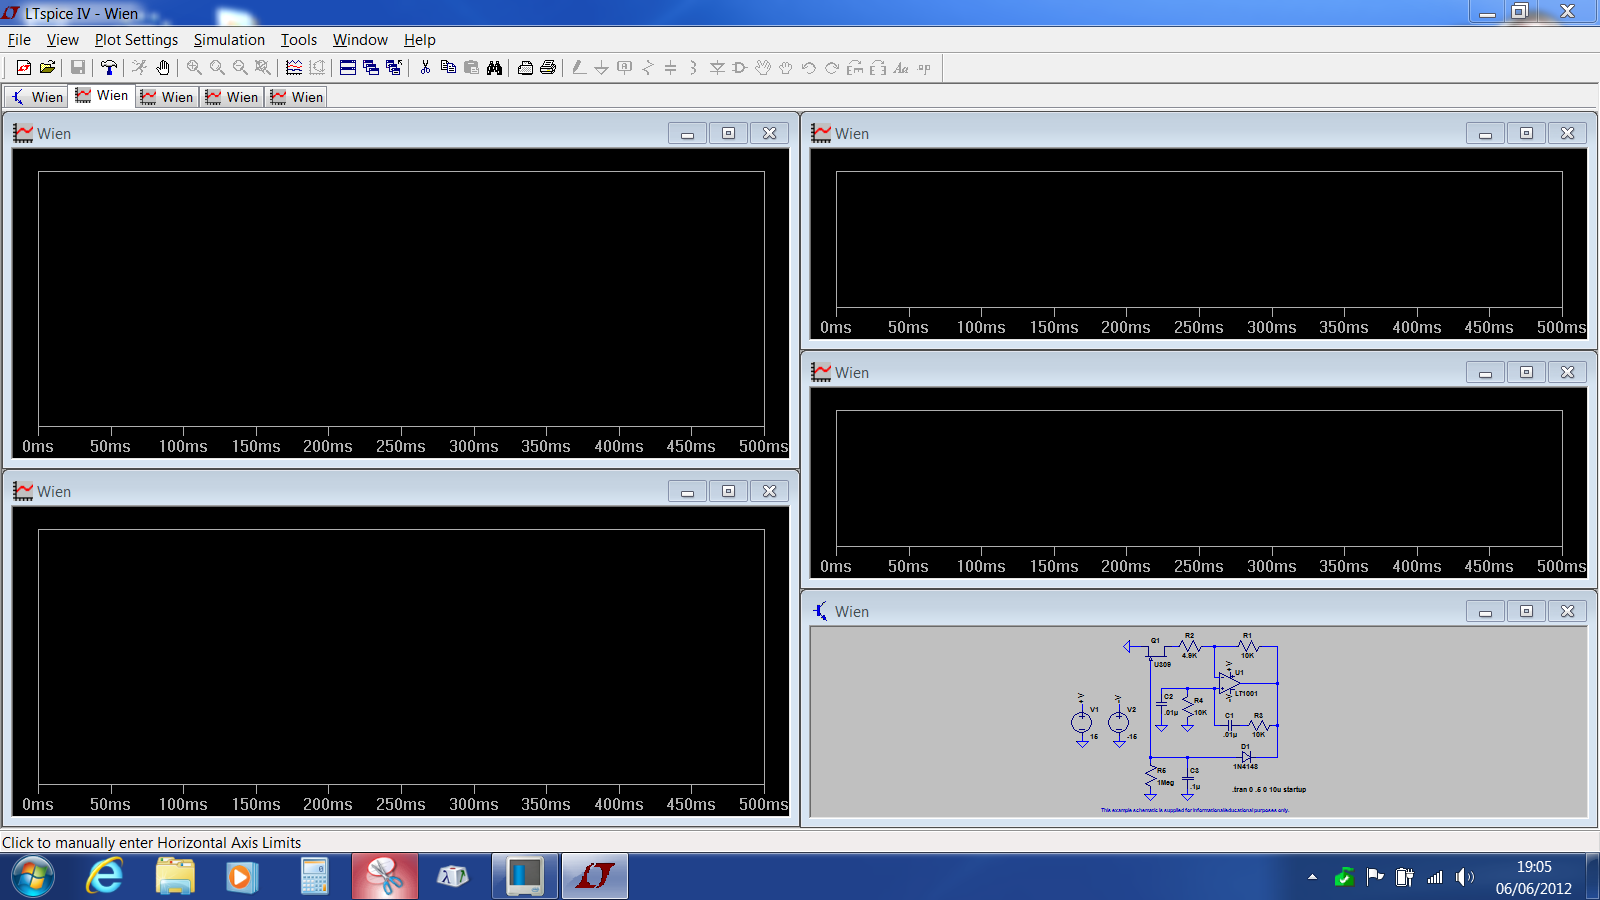Select the Diode tool
This screenshot has height=900, width=1600.
(717, 68)
